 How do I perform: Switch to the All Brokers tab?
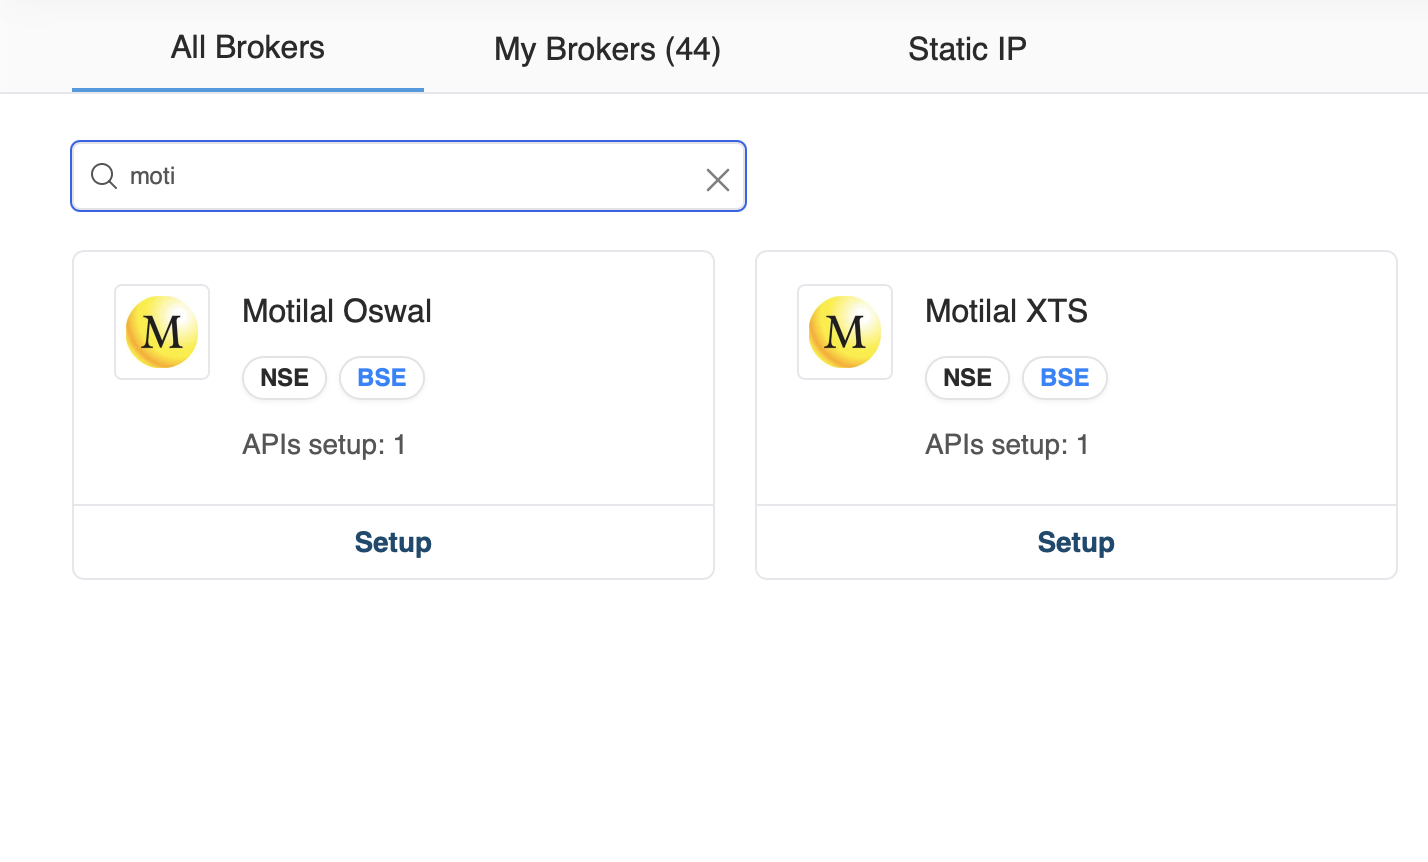pos(248,48)
